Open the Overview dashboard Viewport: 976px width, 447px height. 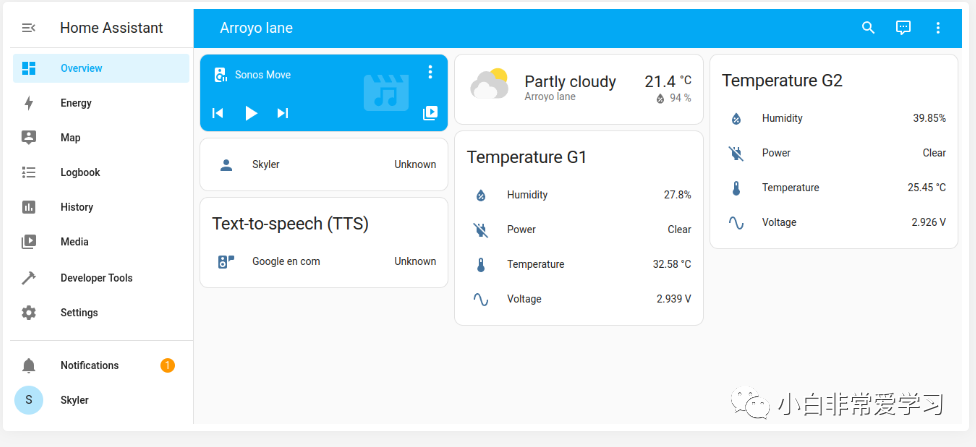click(101, 68)
